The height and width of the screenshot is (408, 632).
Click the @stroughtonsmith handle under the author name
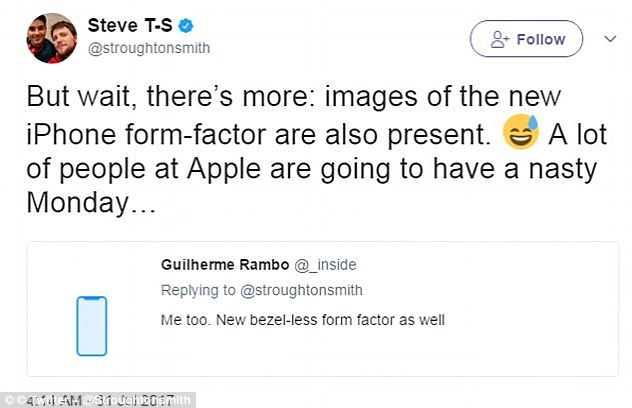click(x=148, y=47)
